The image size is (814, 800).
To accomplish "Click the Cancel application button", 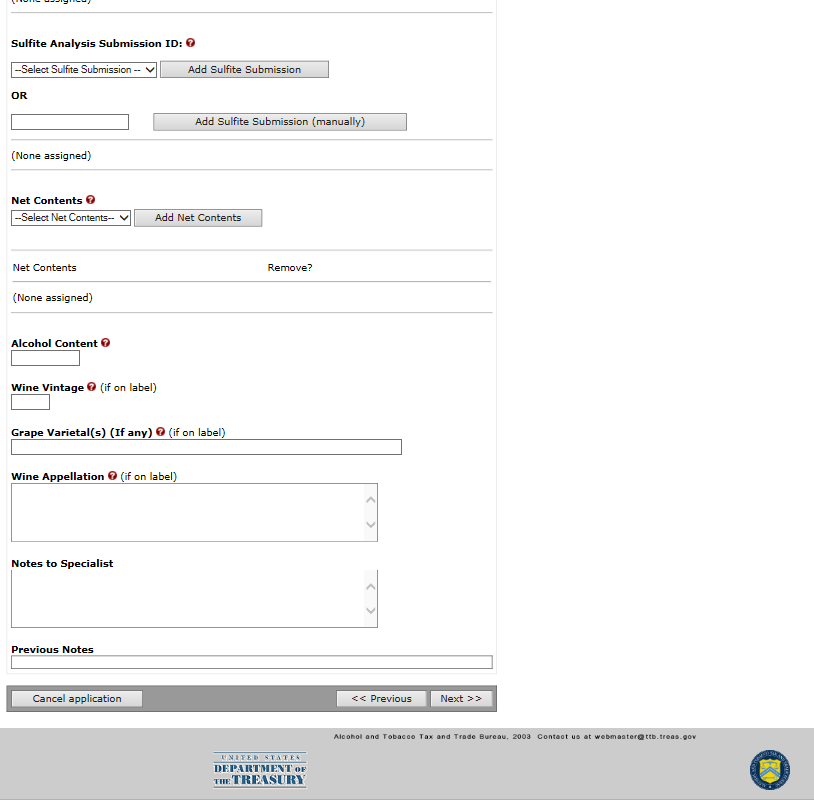I will pos(77,699).
